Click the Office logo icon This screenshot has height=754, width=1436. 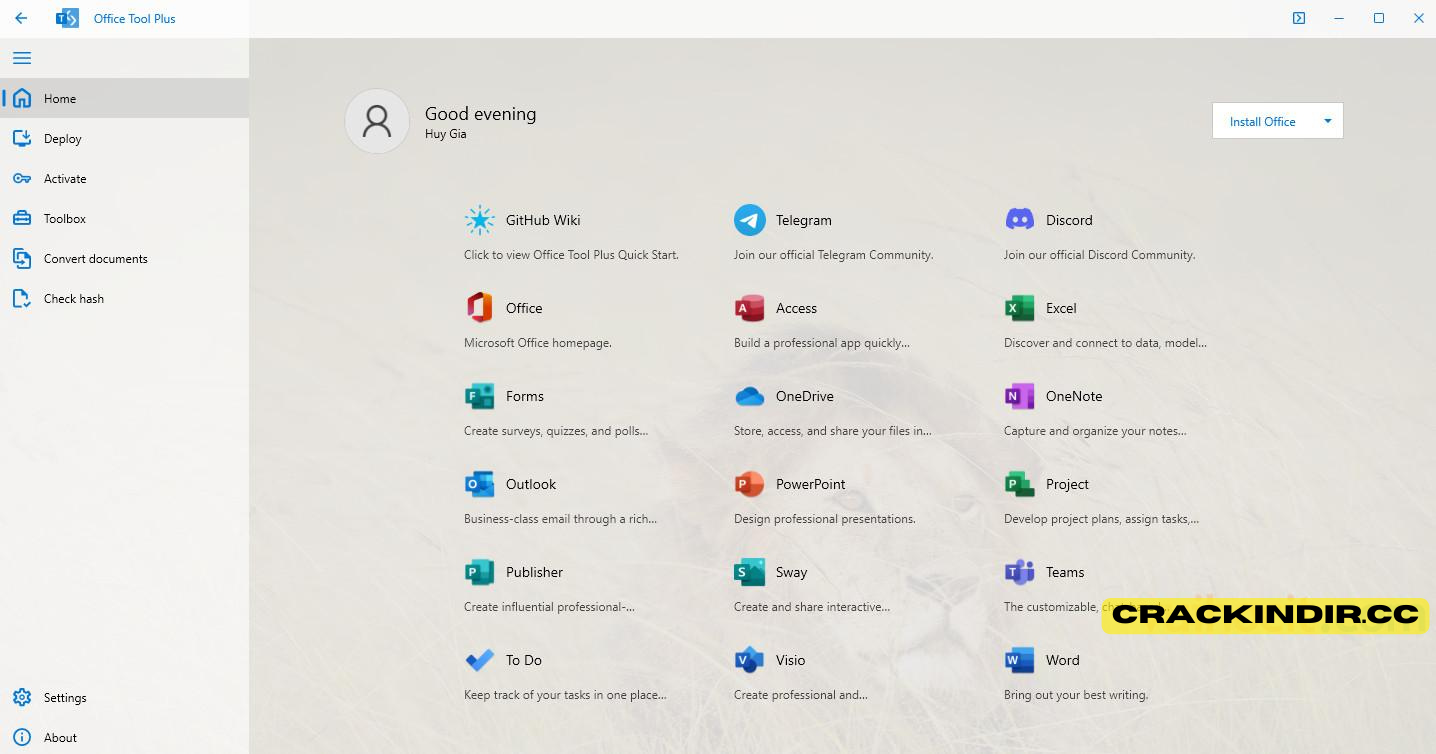click(x=480, y=308)
